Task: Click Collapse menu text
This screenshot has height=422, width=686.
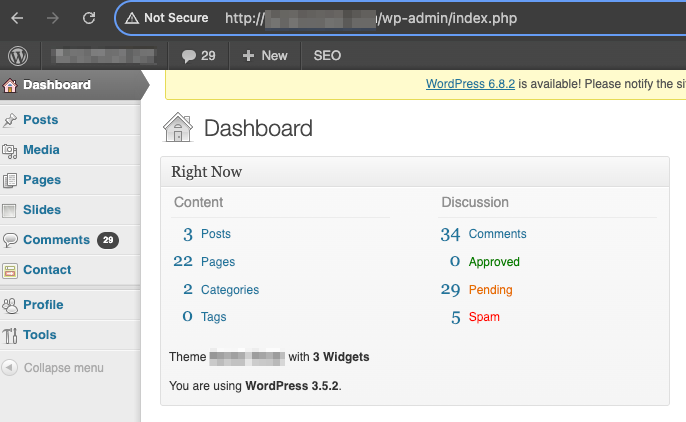Action: [64, 368]
